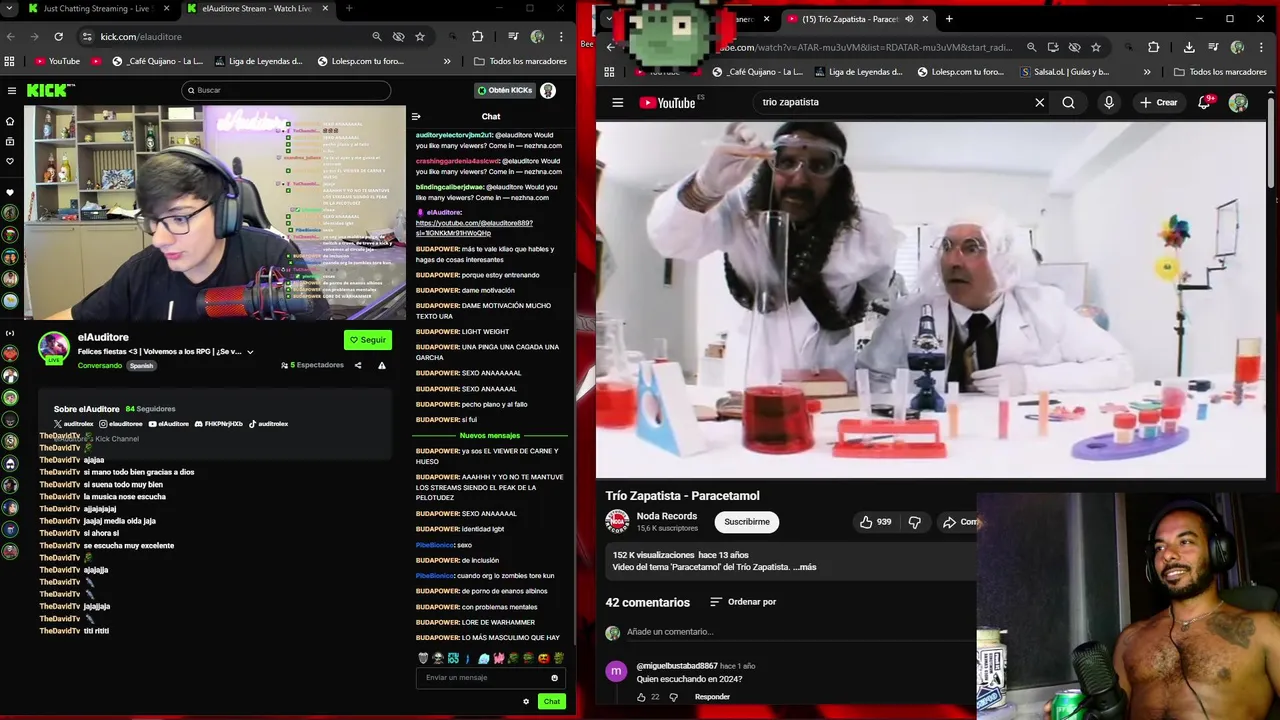
Task: Click the green 'Chat' send button
Action: 552,702
